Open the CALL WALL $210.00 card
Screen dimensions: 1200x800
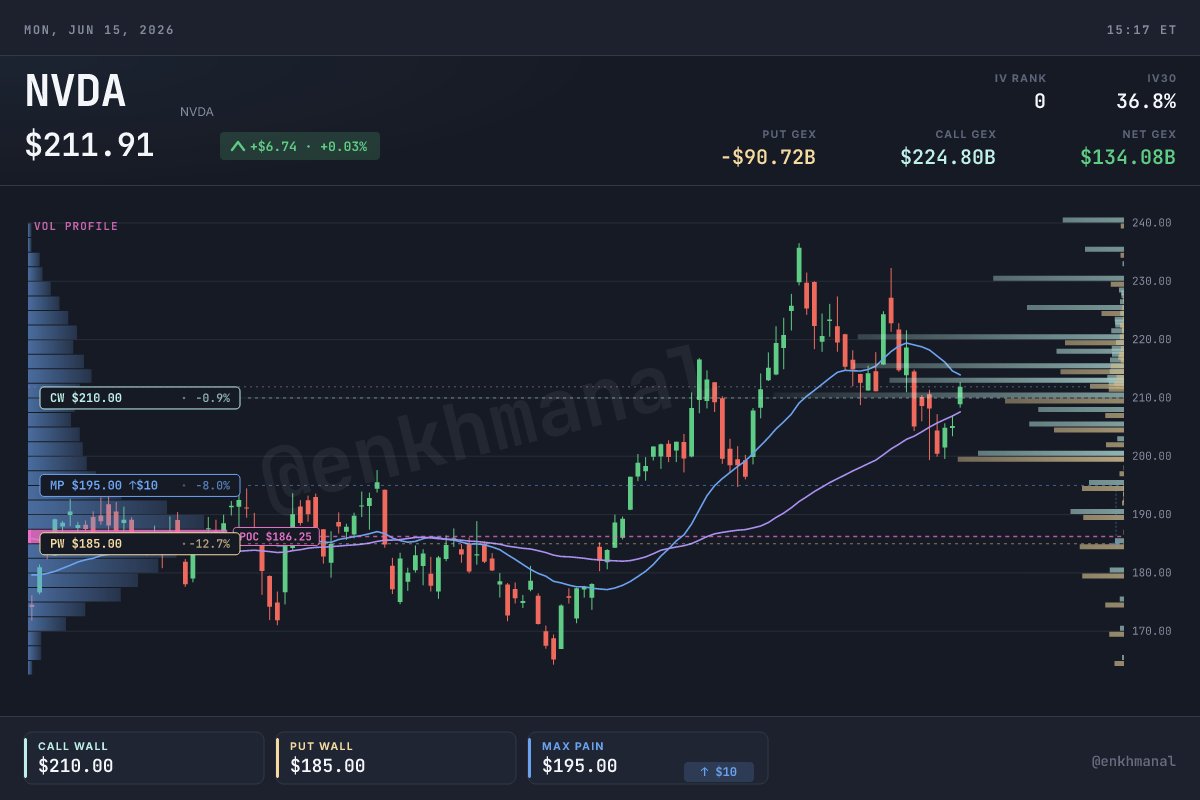pyautogui.click(x=144, y=758)
